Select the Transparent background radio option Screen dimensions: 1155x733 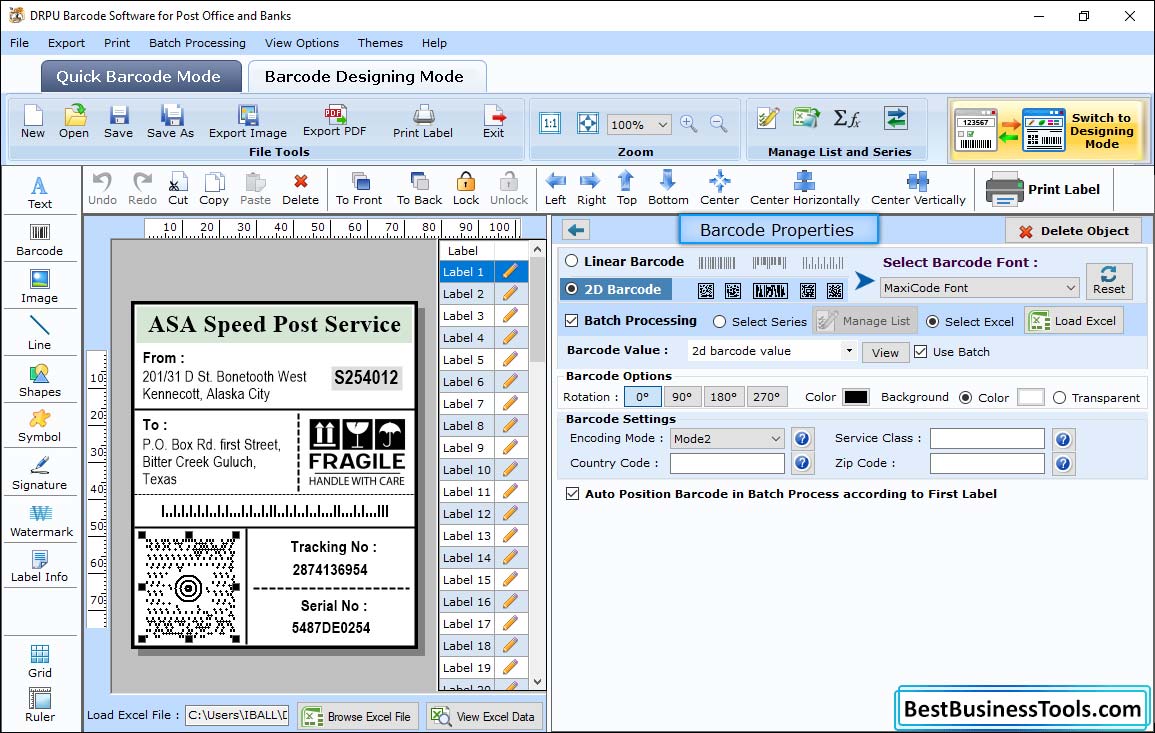pos(1059,397)
